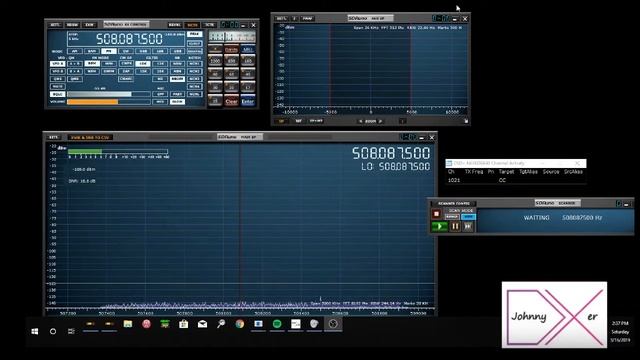This screenshot has height=360, width=640.
Task: Click the lock icon in Aux SP corner
Action: [x=466, y=121]
